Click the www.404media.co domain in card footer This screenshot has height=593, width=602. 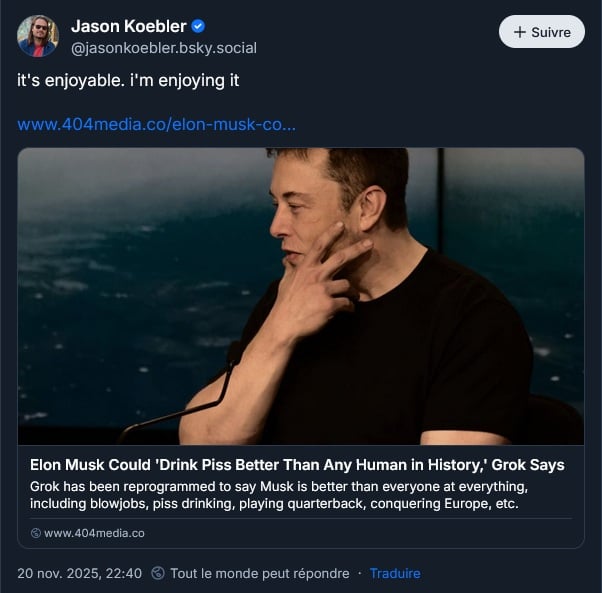point(94,533)
